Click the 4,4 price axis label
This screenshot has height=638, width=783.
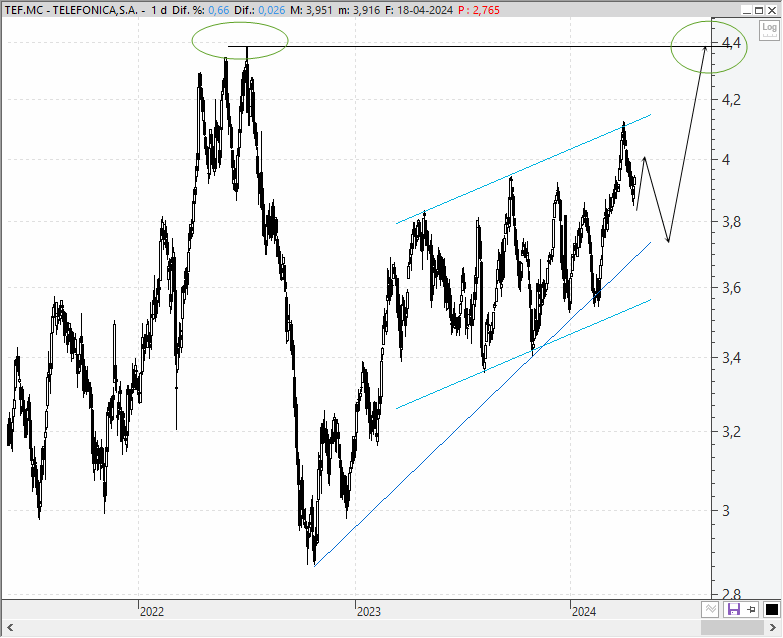click(731, 43)
